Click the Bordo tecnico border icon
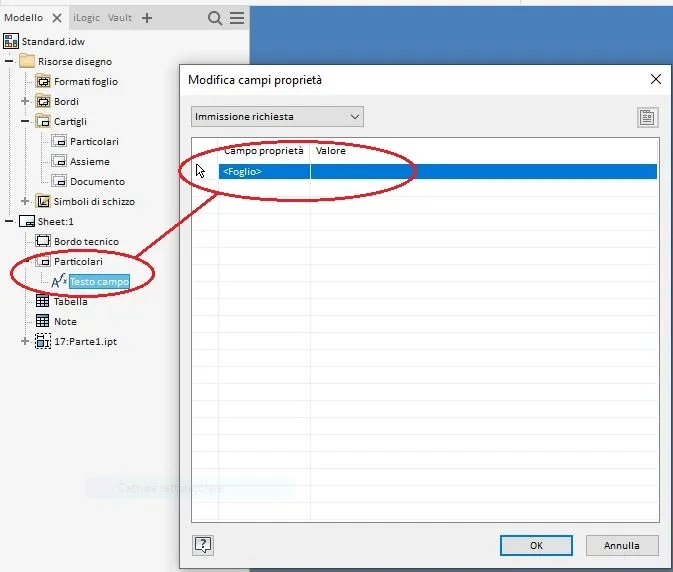 click(42, 241)
